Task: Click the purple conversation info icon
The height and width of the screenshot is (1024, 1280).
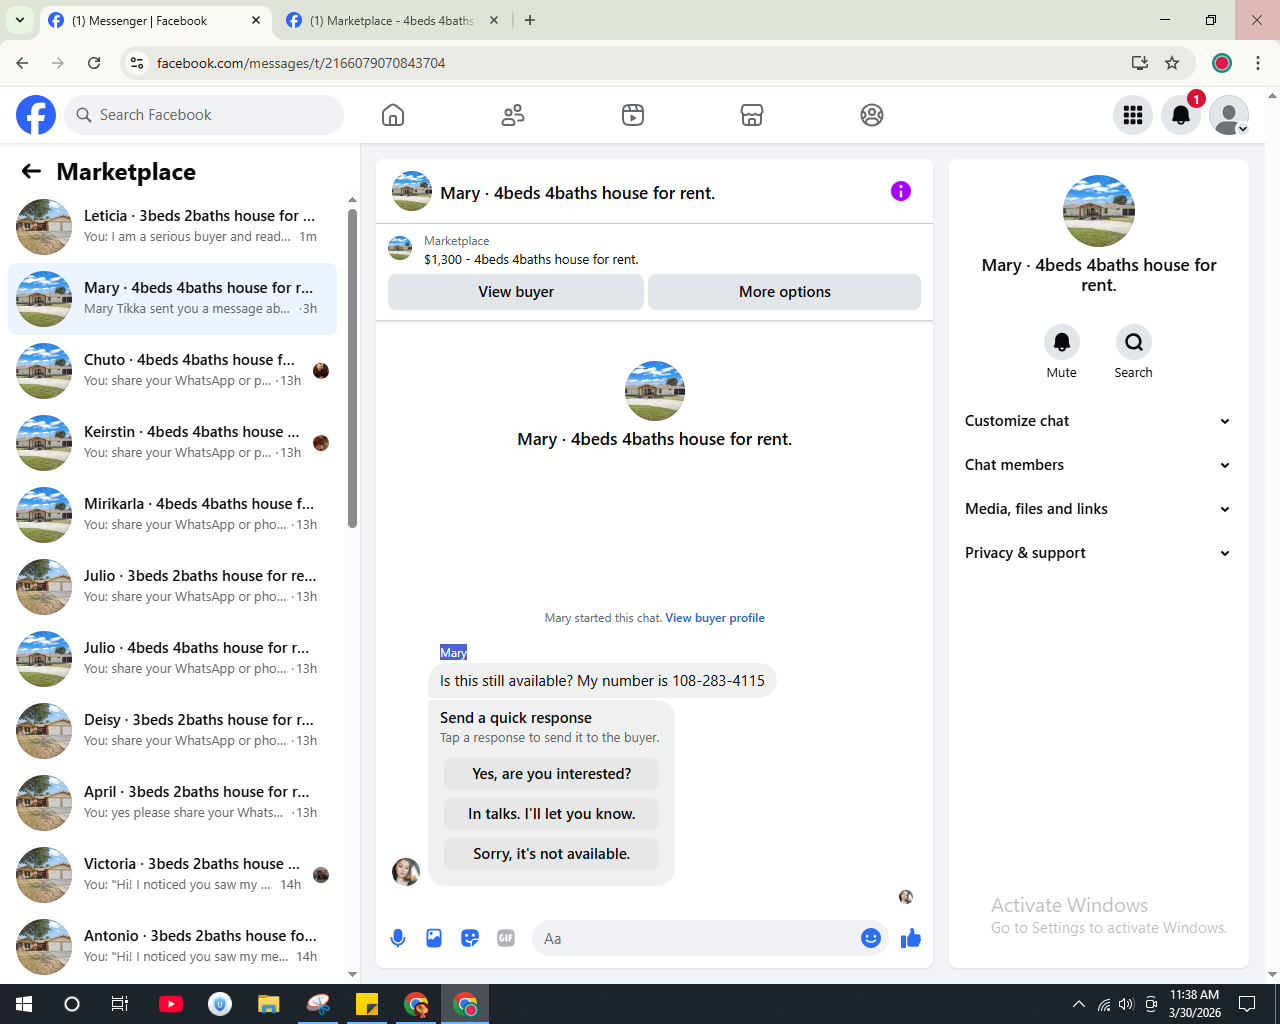Action: [x=901, y=191]
